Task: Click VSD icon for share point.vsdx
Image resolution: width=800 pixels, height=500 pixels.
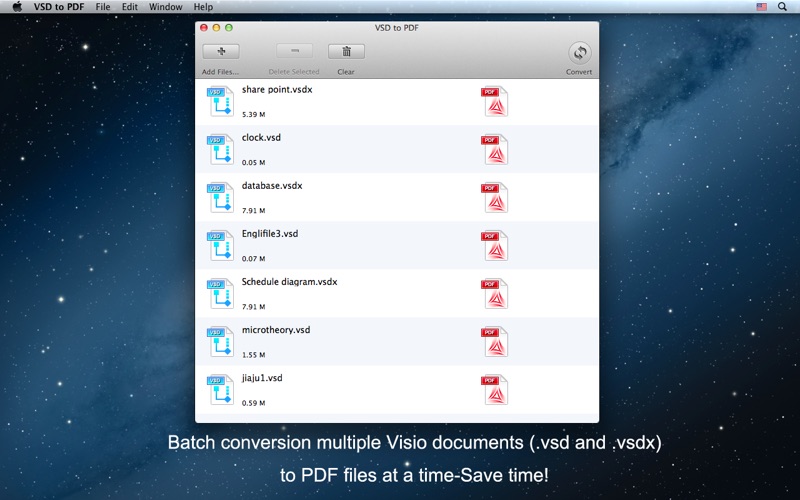Action: [220, 102]
